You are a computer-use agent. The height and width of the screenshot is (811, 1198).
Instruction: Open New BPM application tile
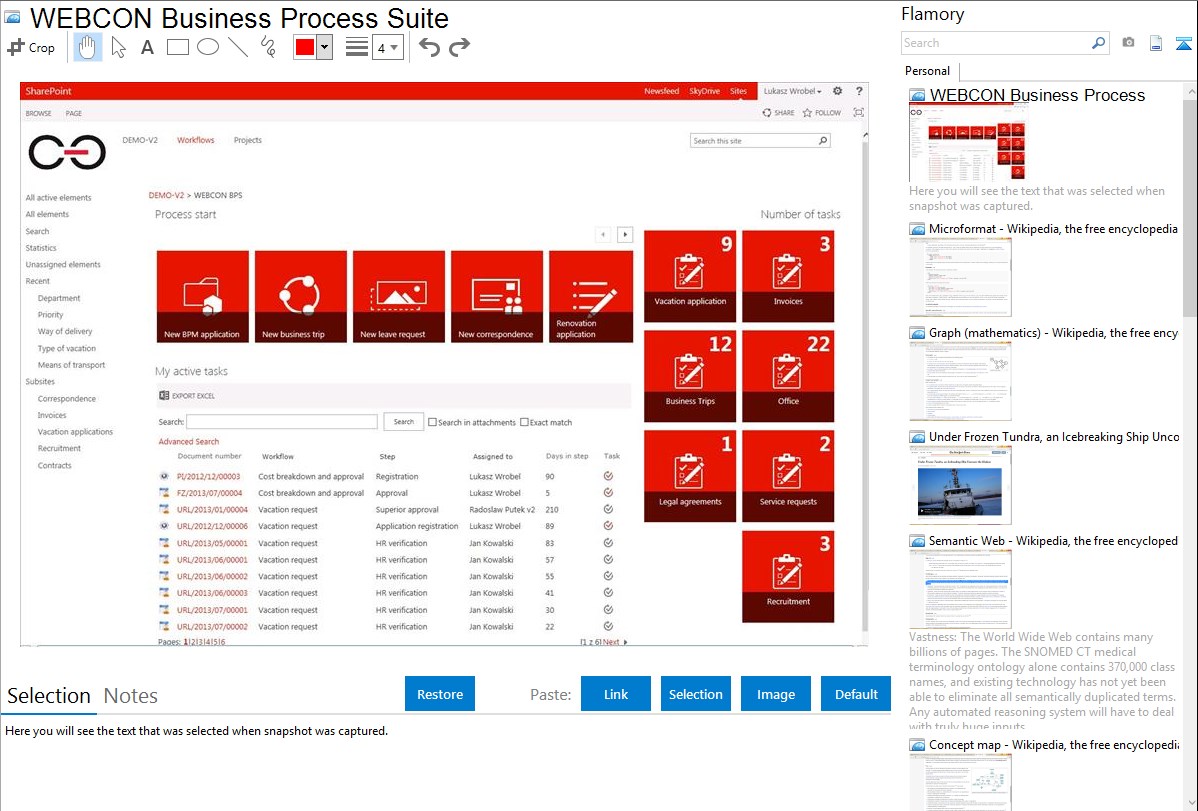tap(202, 297)
